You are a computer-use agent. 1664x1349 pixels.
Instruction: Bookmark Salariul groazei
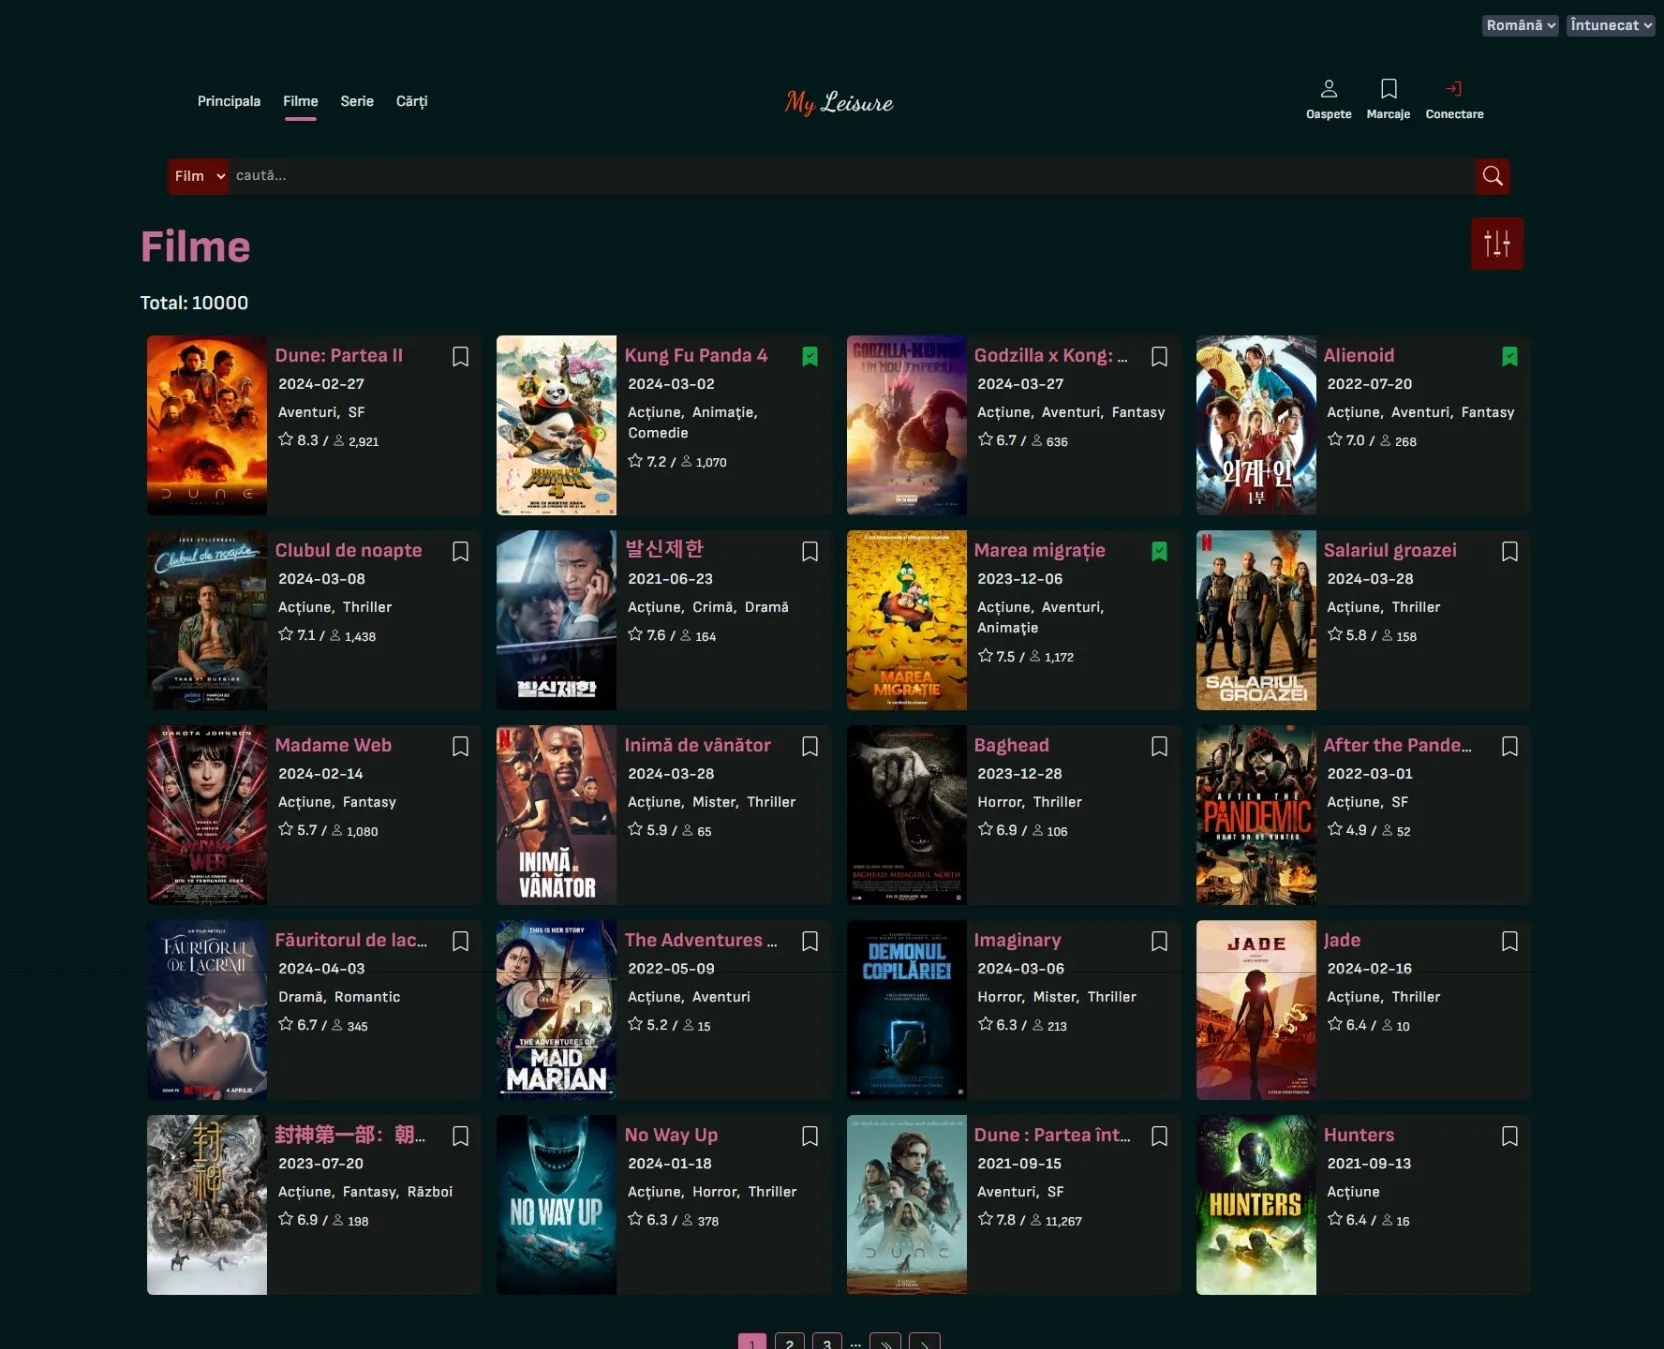(x=1510, y=552)
